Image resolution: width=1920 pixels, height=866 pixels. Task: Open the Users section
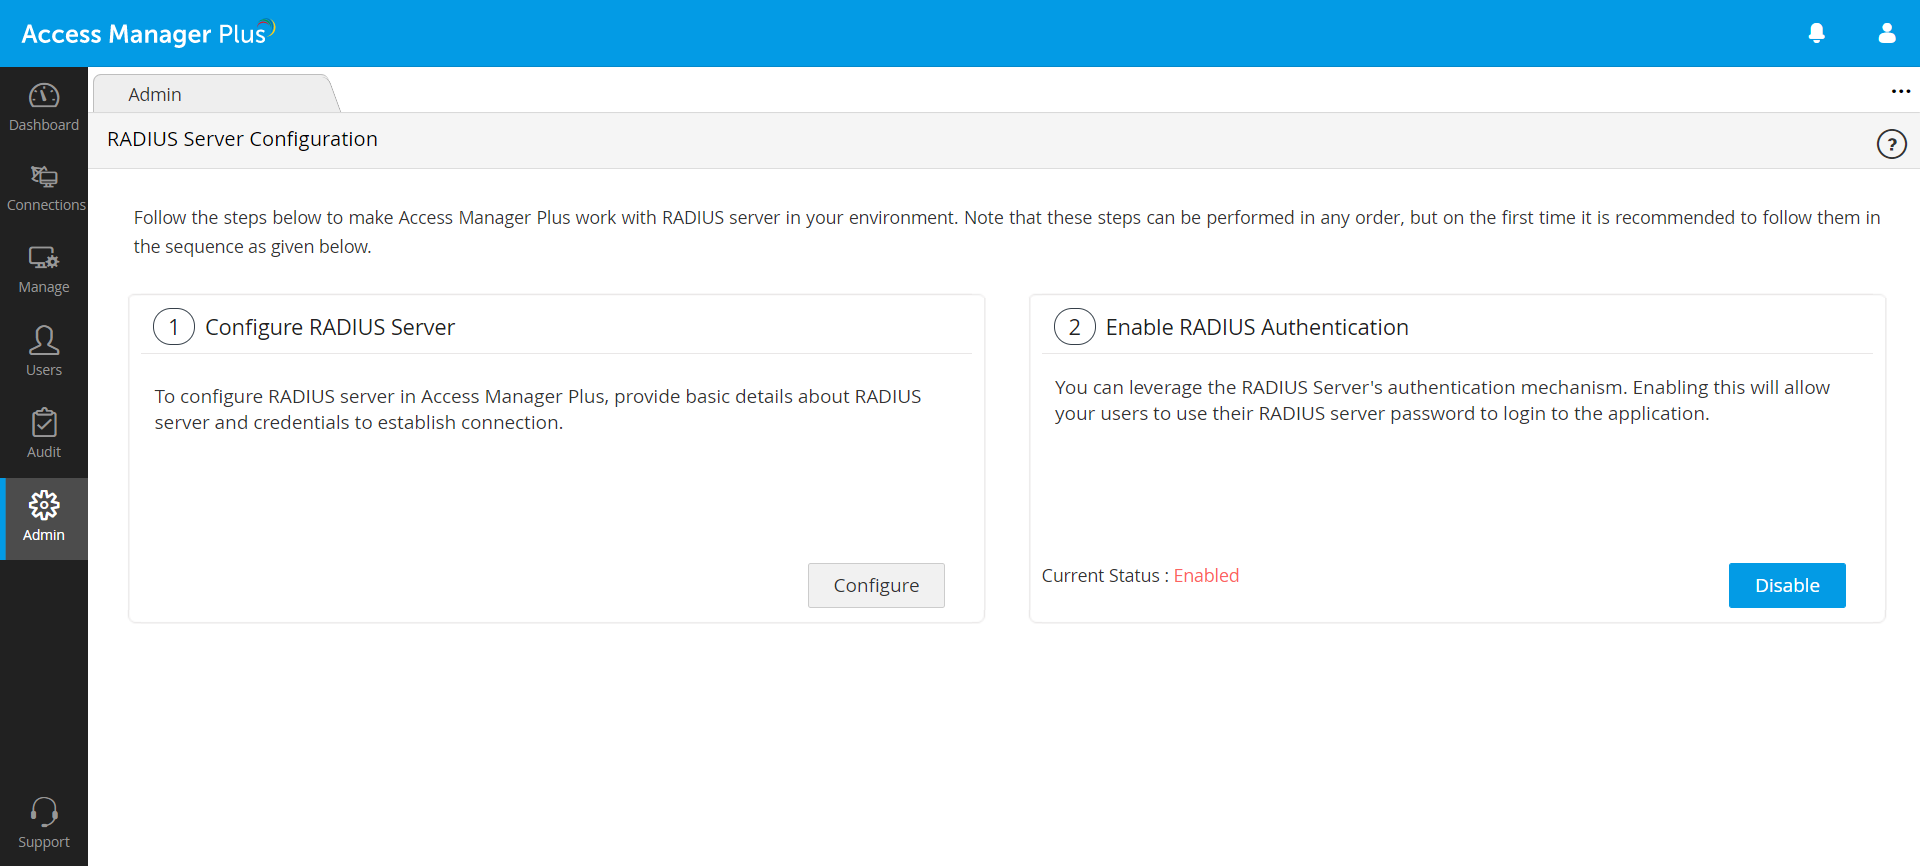pos(44,351)
